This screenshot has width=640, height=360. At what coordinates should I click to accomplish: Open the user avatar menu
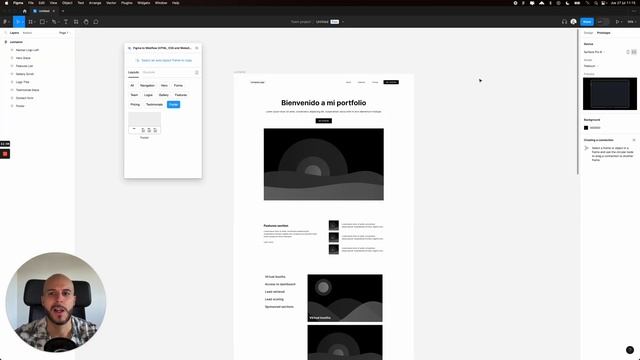tap(573, 22)
